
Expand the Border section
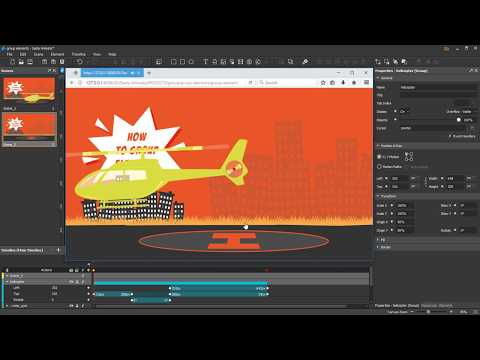[378, 247]
